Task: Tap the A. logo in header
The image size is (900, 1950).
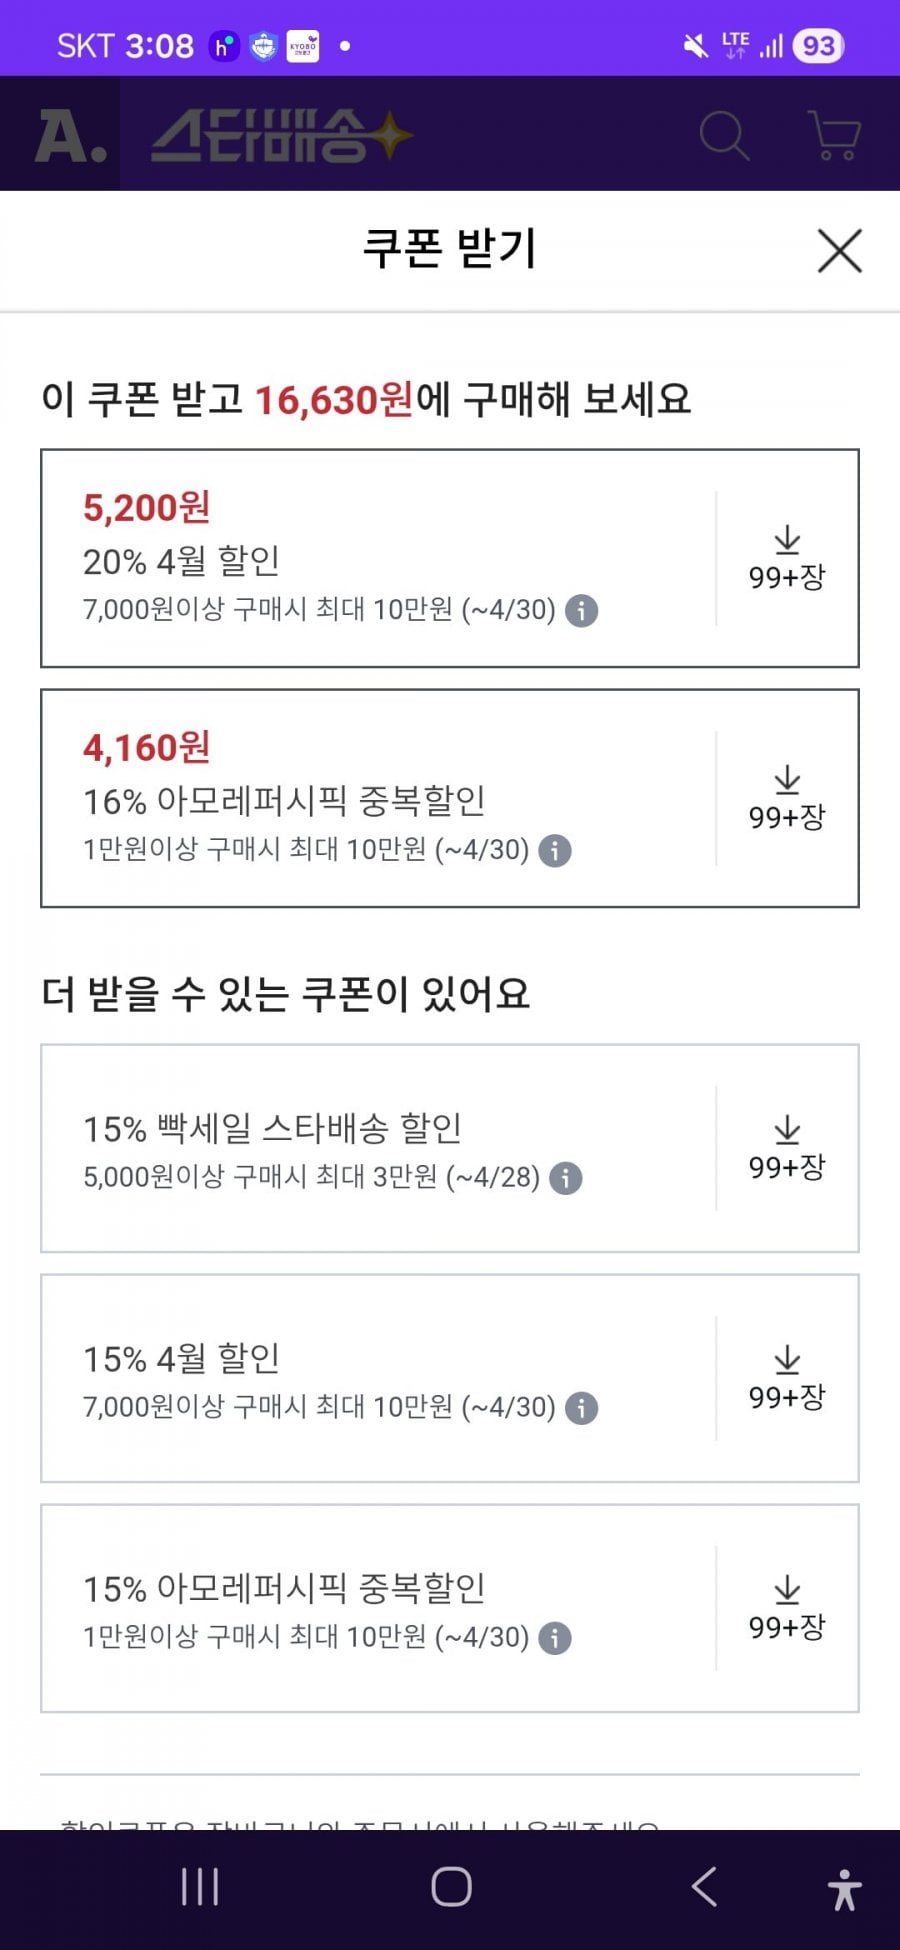Action: [70, 135]
